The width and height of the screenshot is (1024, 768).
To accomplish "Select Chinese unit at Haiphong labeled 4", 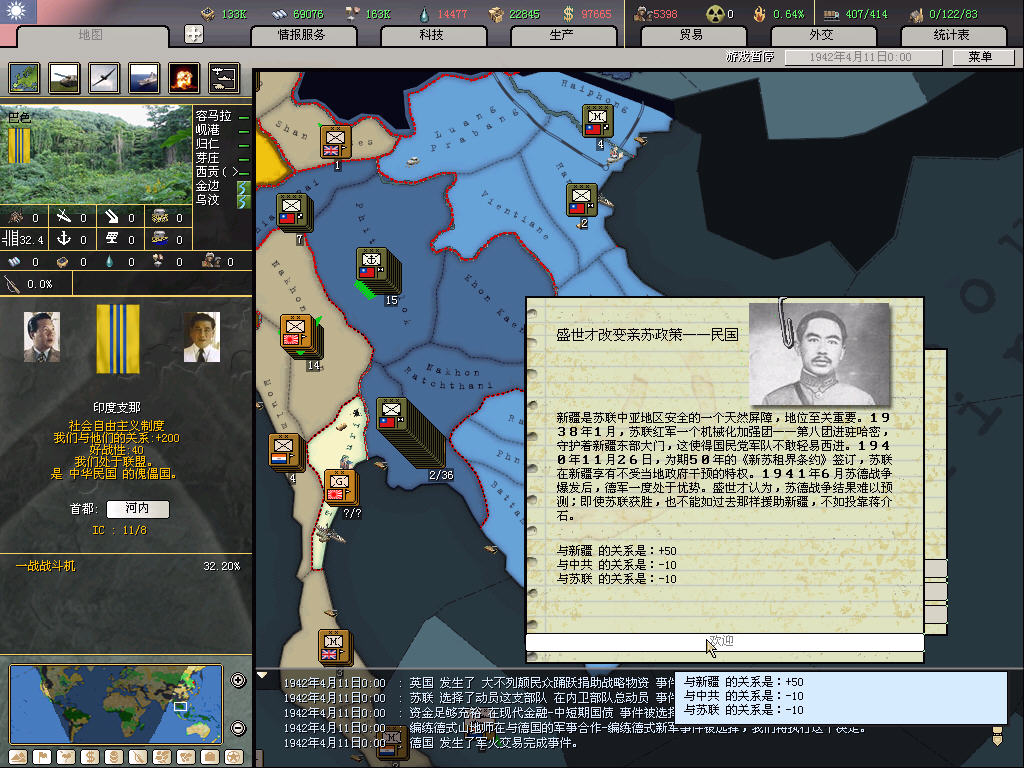I will [597, 121].
